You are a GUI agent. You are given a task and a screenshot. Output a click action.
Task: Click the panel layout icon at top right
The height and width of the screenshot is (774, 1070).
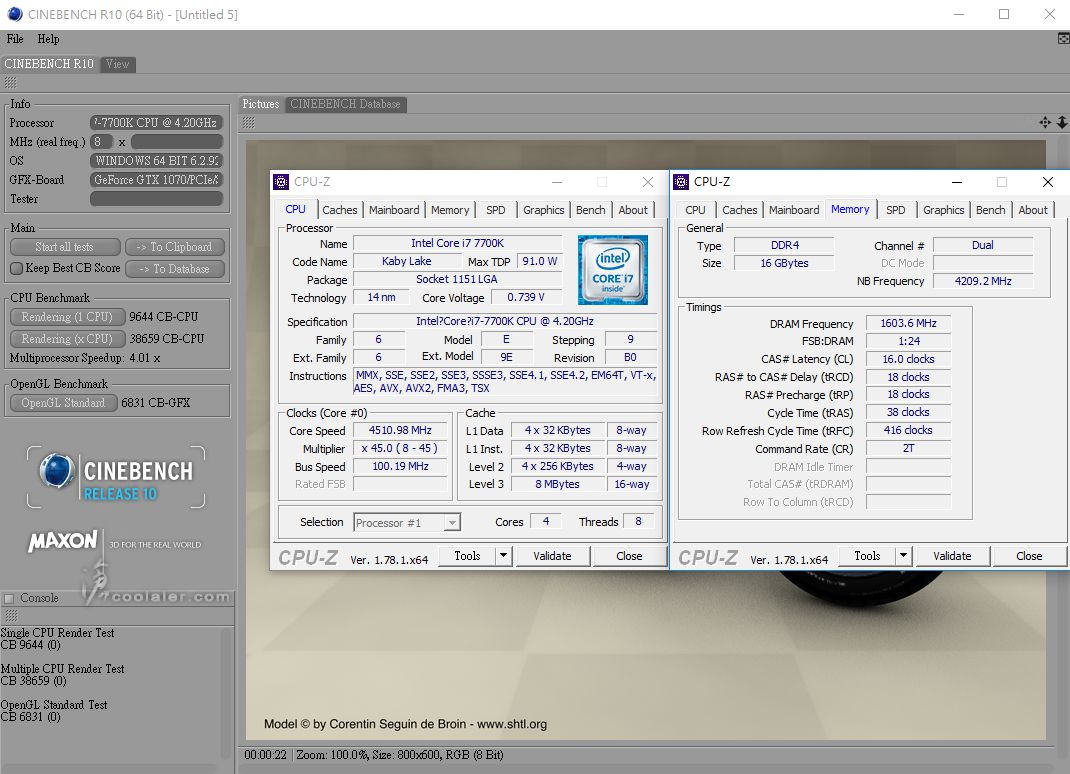pos(1063,39)
